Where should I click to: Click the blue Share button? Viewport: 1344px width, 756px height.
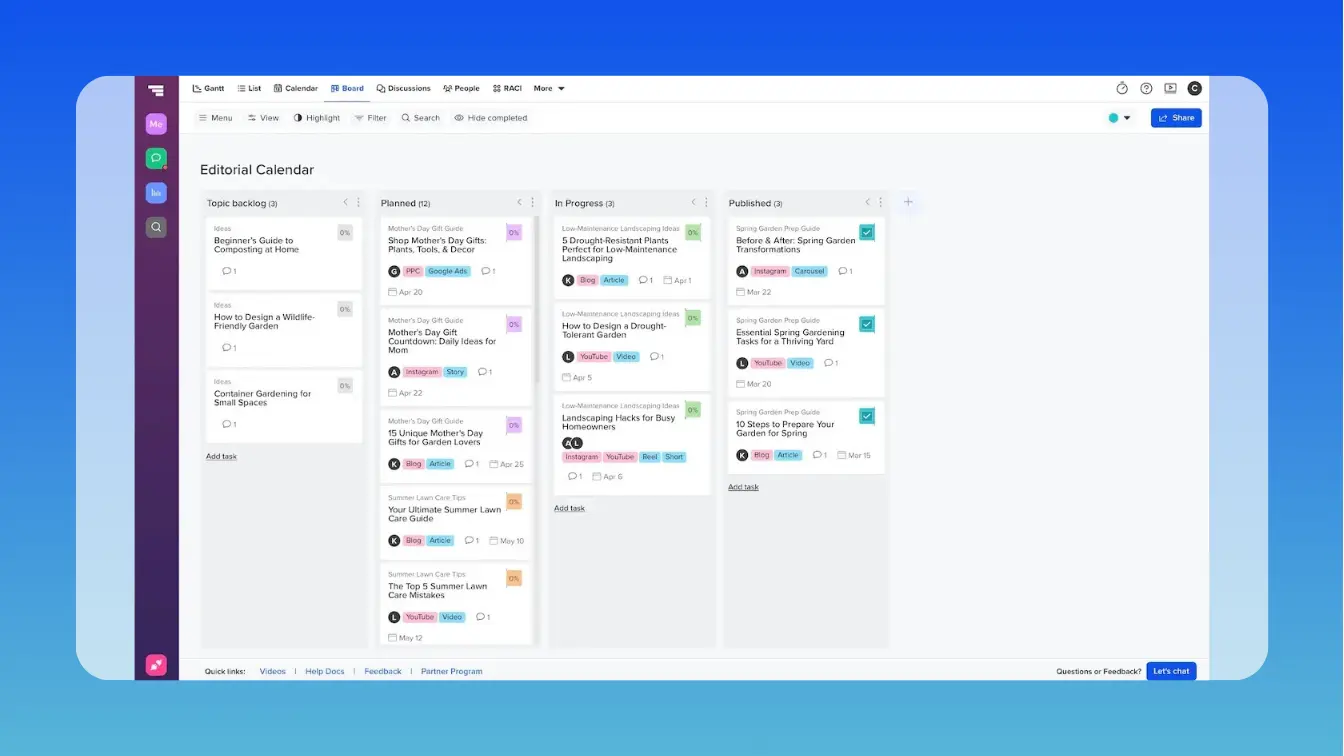click(x=1176, y=117)
